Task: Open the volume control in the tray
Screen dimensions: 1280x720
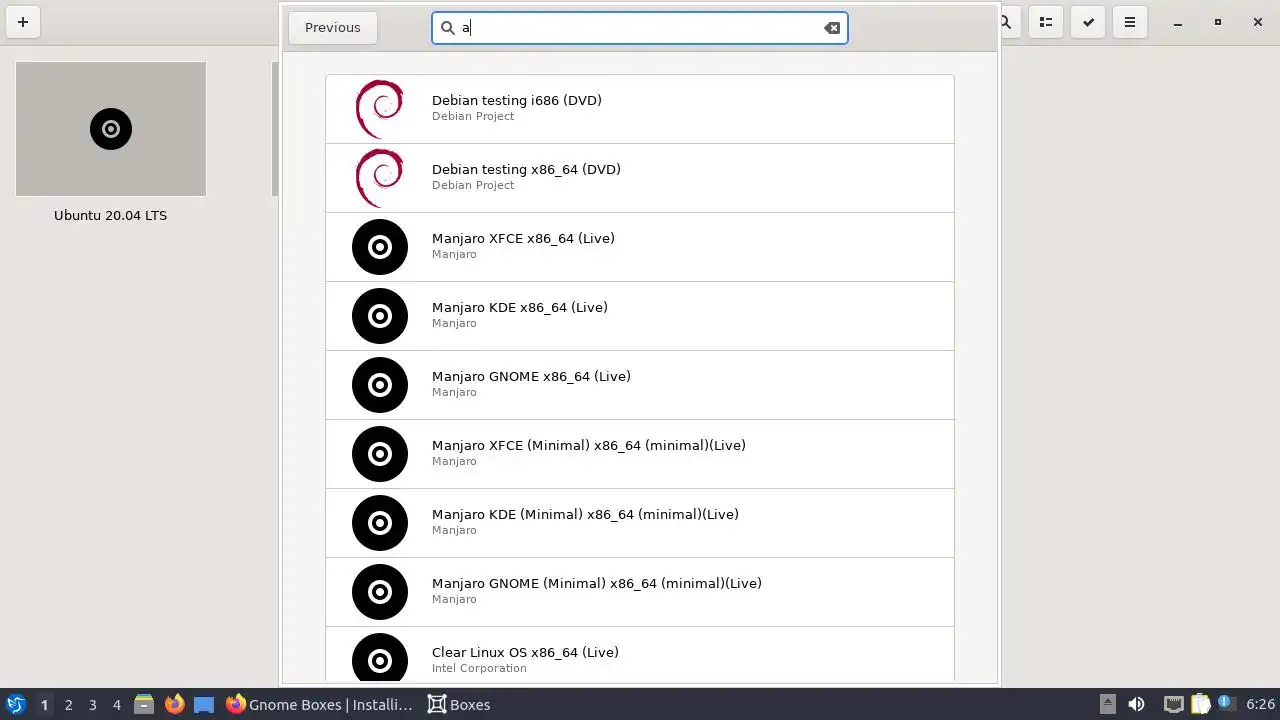Action: point(1136,704)
